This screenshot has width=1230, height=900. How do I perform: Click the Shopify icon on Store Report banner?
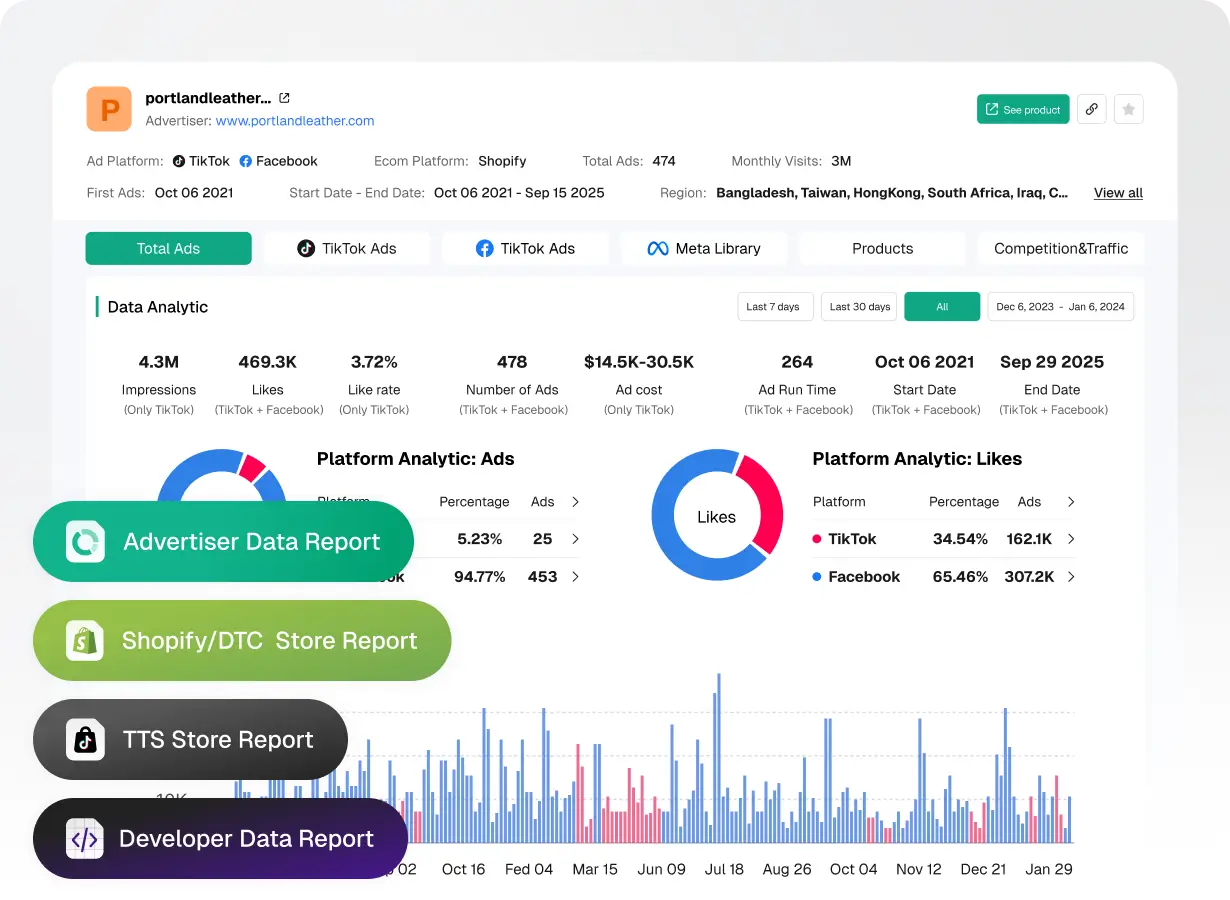[x=85, y=640]
